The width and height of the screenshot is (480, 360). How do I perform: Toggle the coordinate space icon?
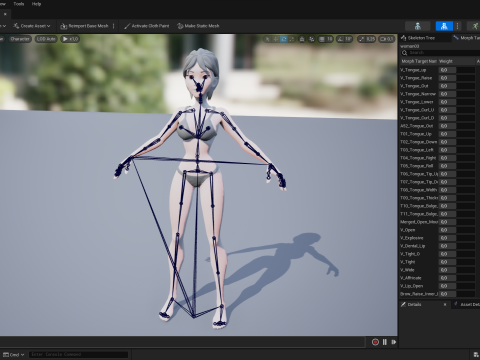[302, 39]
